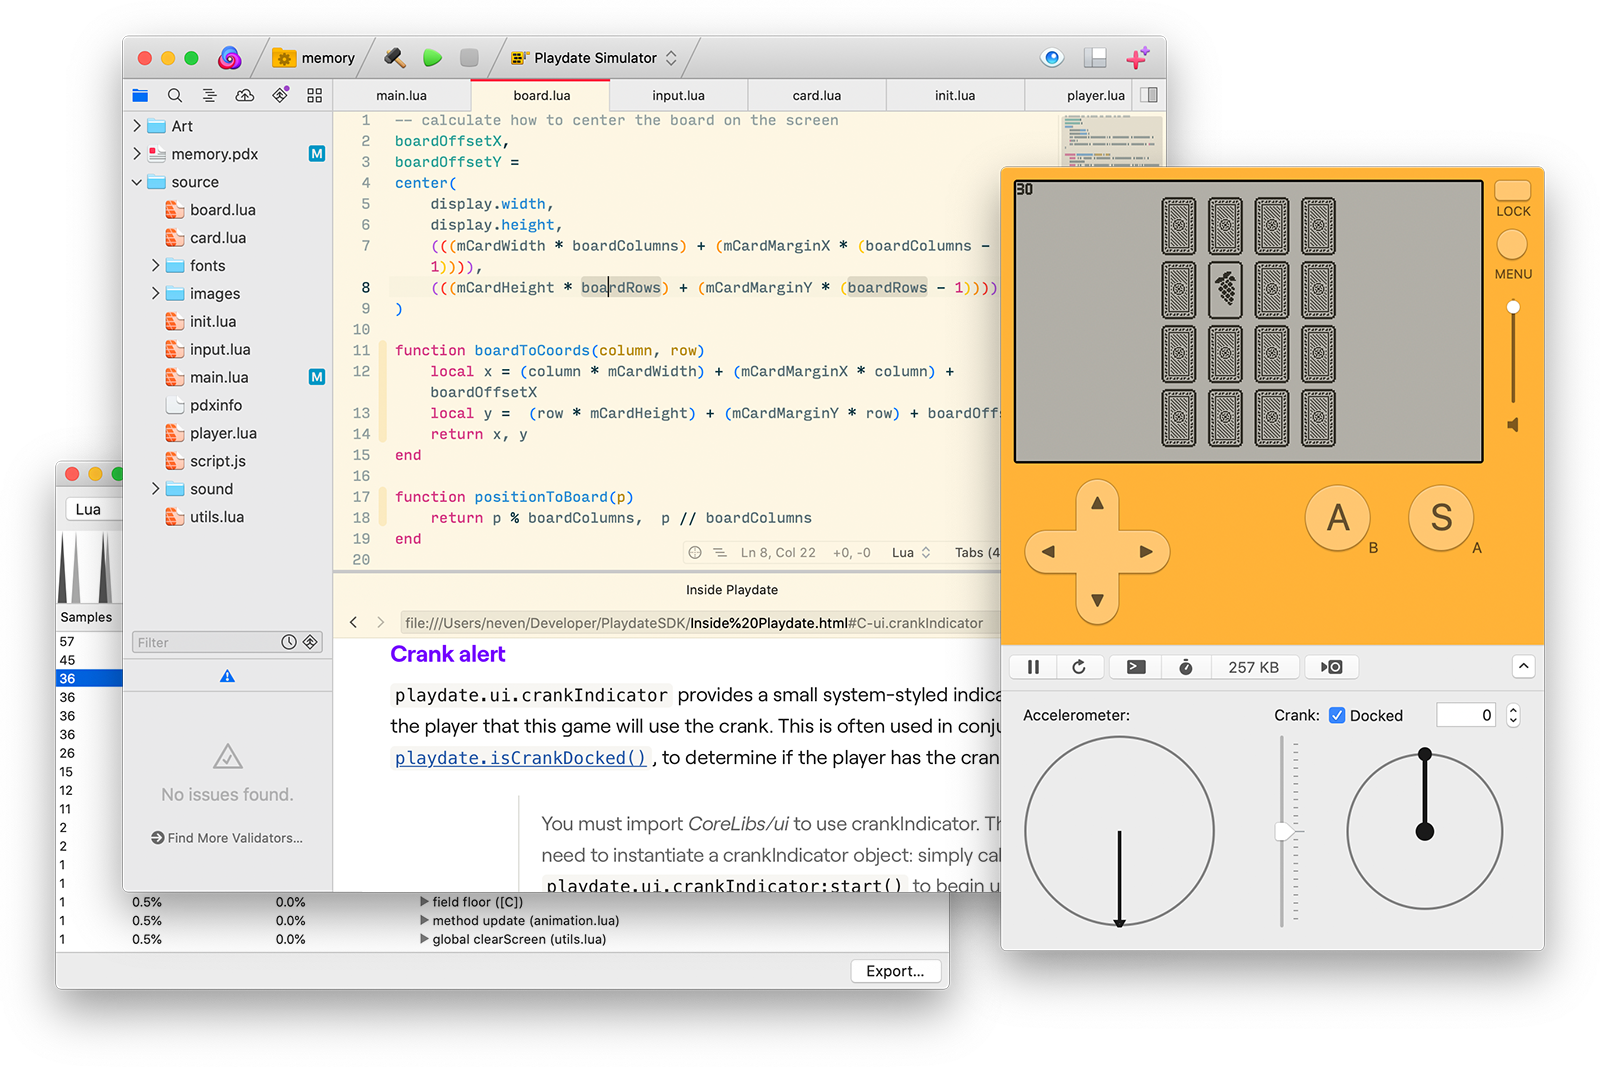Expand the images folder
This screenshot has height=1067, width=1600.
point(155,293)
